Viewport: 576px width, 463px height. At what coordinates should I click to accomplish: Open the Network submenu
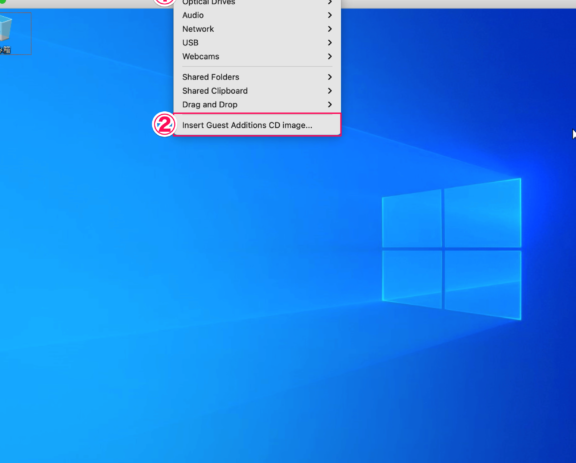[257, 29]
